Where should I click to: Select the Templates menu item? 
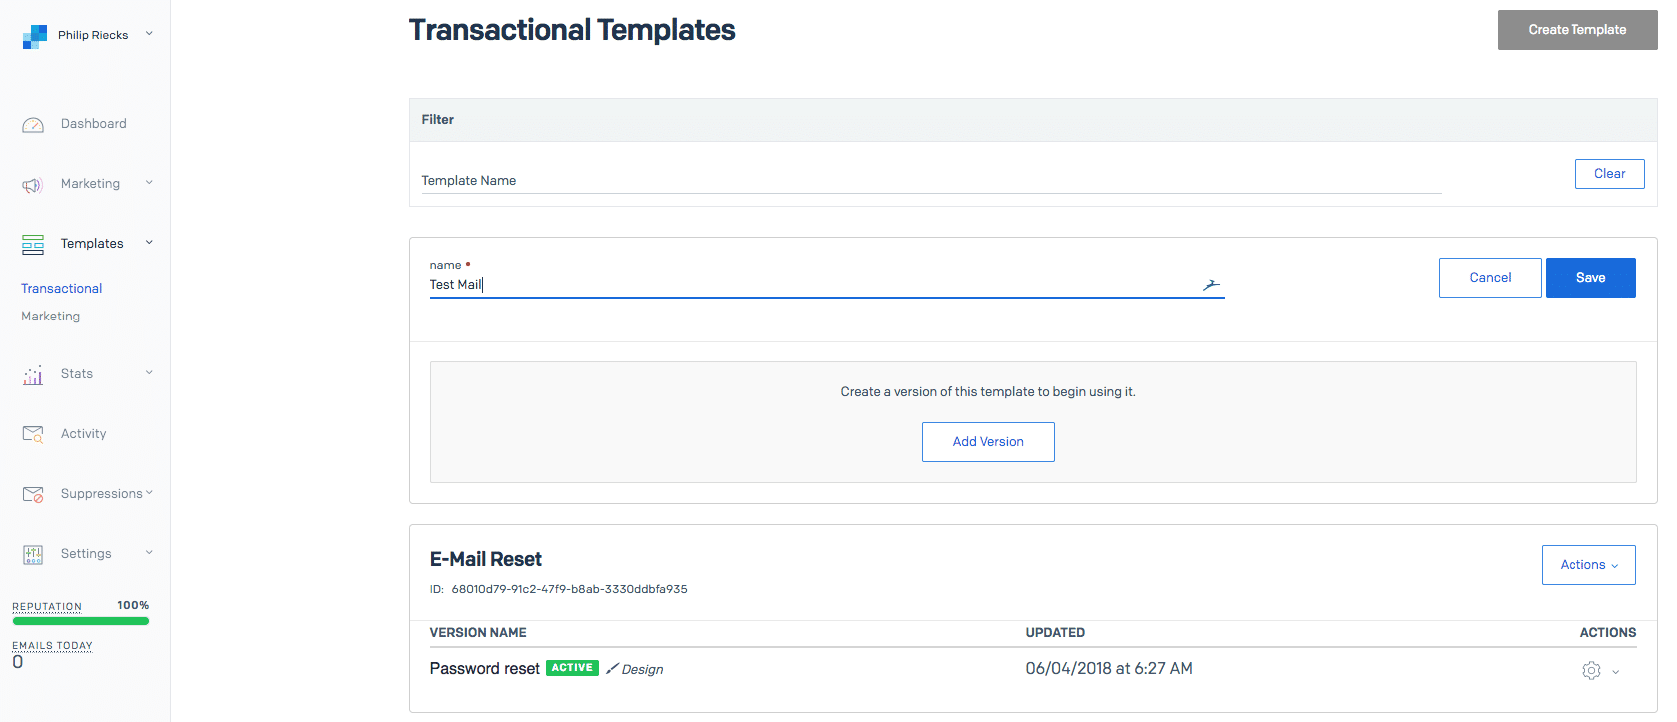[x=92, y=244]
